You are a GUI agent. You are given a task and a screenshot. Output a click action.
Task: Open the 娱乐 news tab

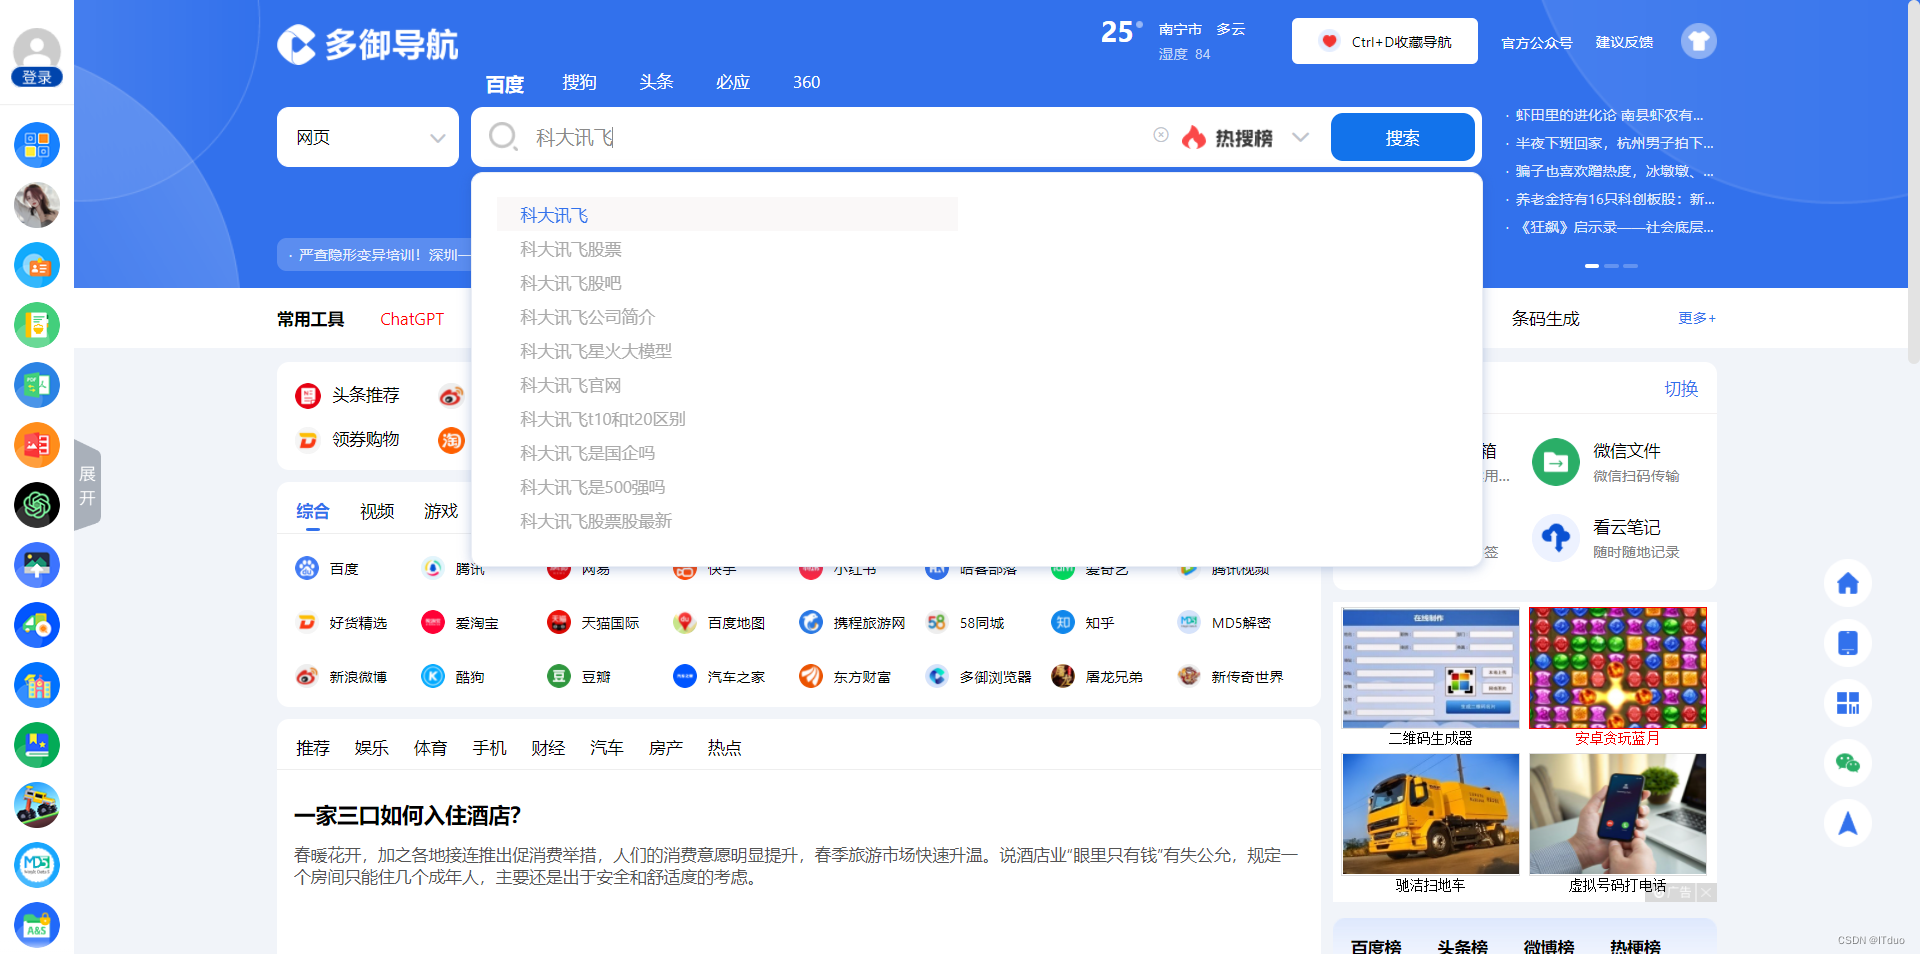tap(371, 748)
